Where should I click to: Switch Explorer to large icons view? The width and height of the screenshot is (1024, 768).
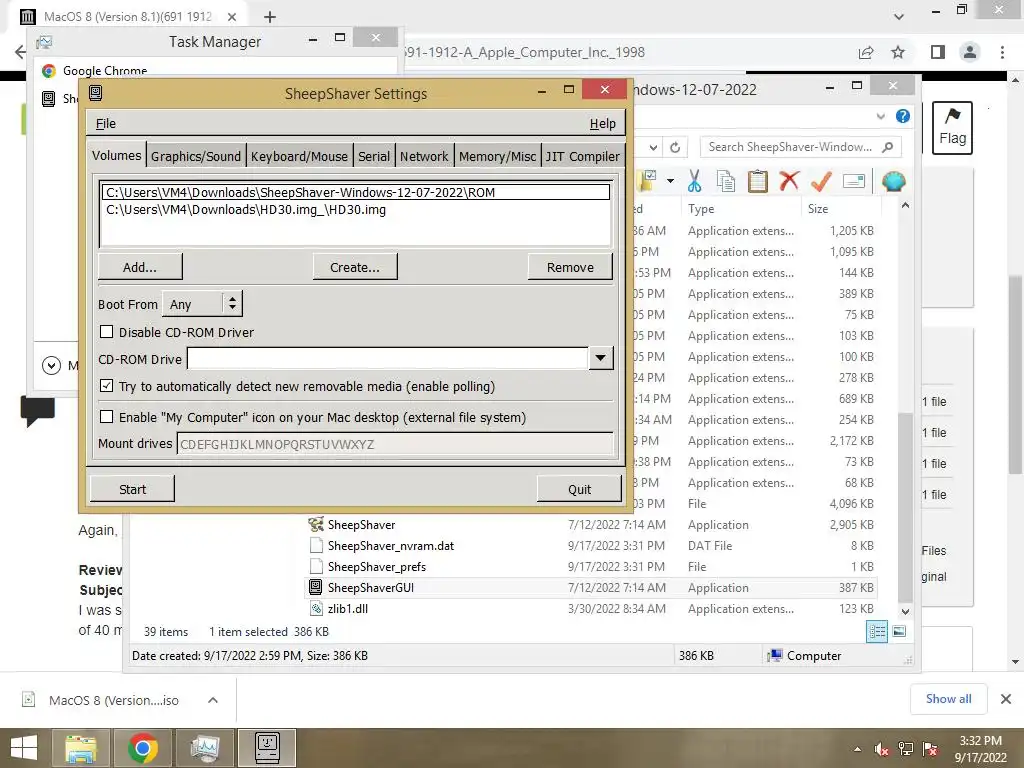pos(899,631)
